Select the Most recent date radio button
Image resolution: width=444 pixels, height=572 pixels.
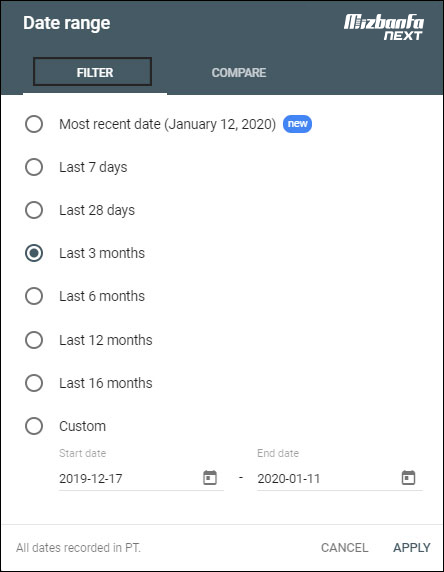(34, 124)
